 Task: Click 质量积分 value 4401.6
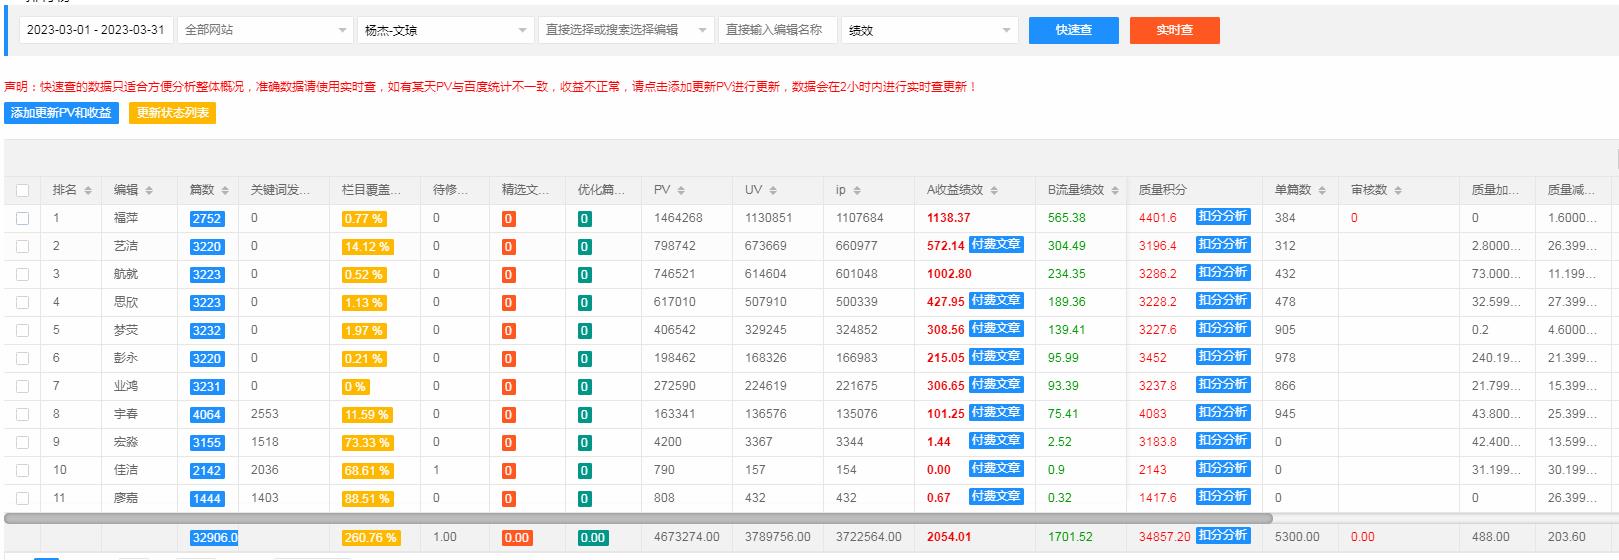[1158, 218]
